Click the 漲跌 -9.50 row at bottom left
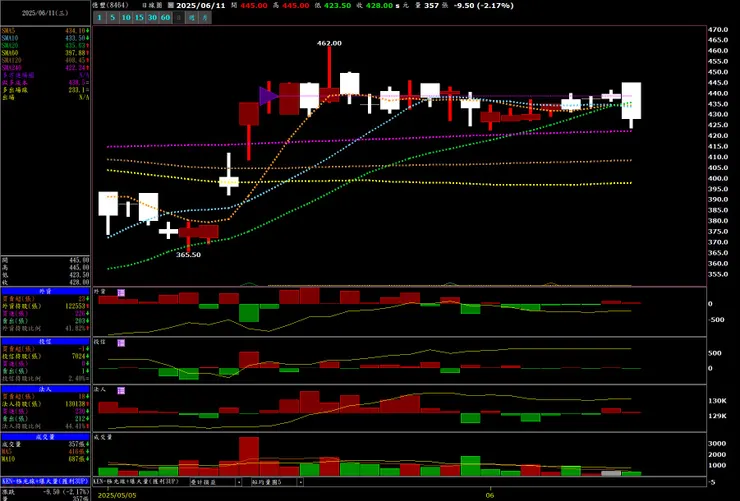This screenshot has width=740, height=501. pyautogui.click(x=45, y=492)
